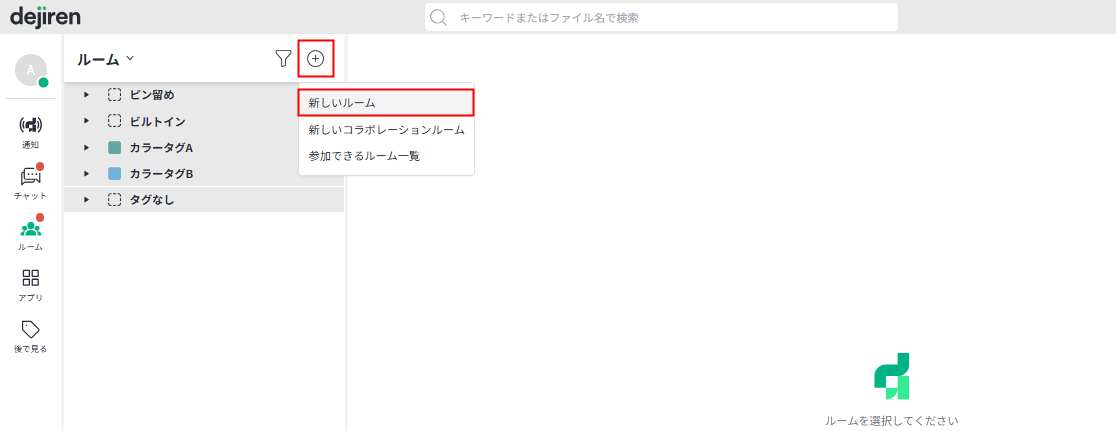Open the 'See later' tag icon

point(30,330)
